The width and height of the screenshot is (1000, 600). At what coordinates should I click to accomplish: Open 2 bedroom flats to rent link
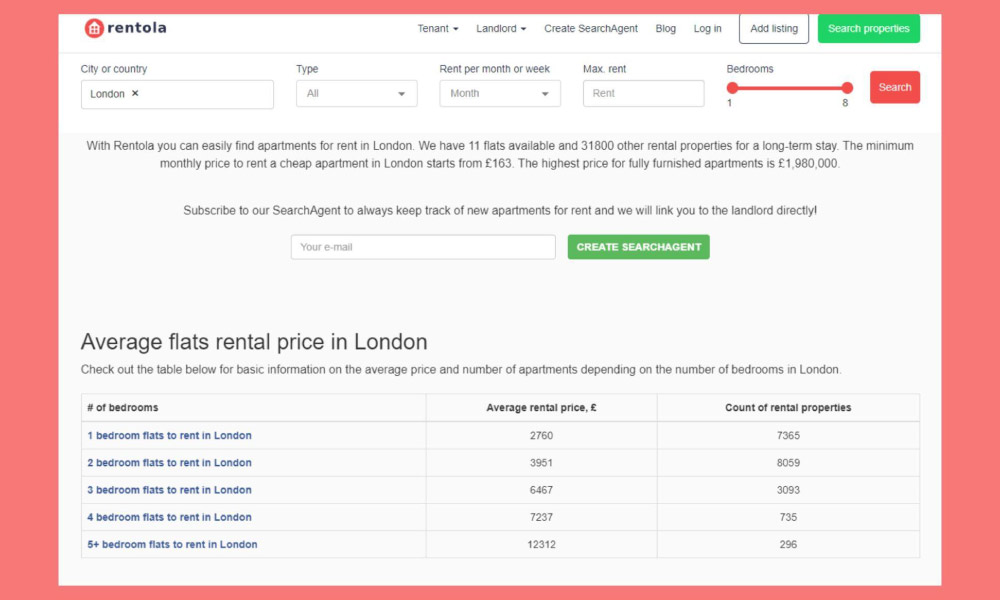[170, 462]
